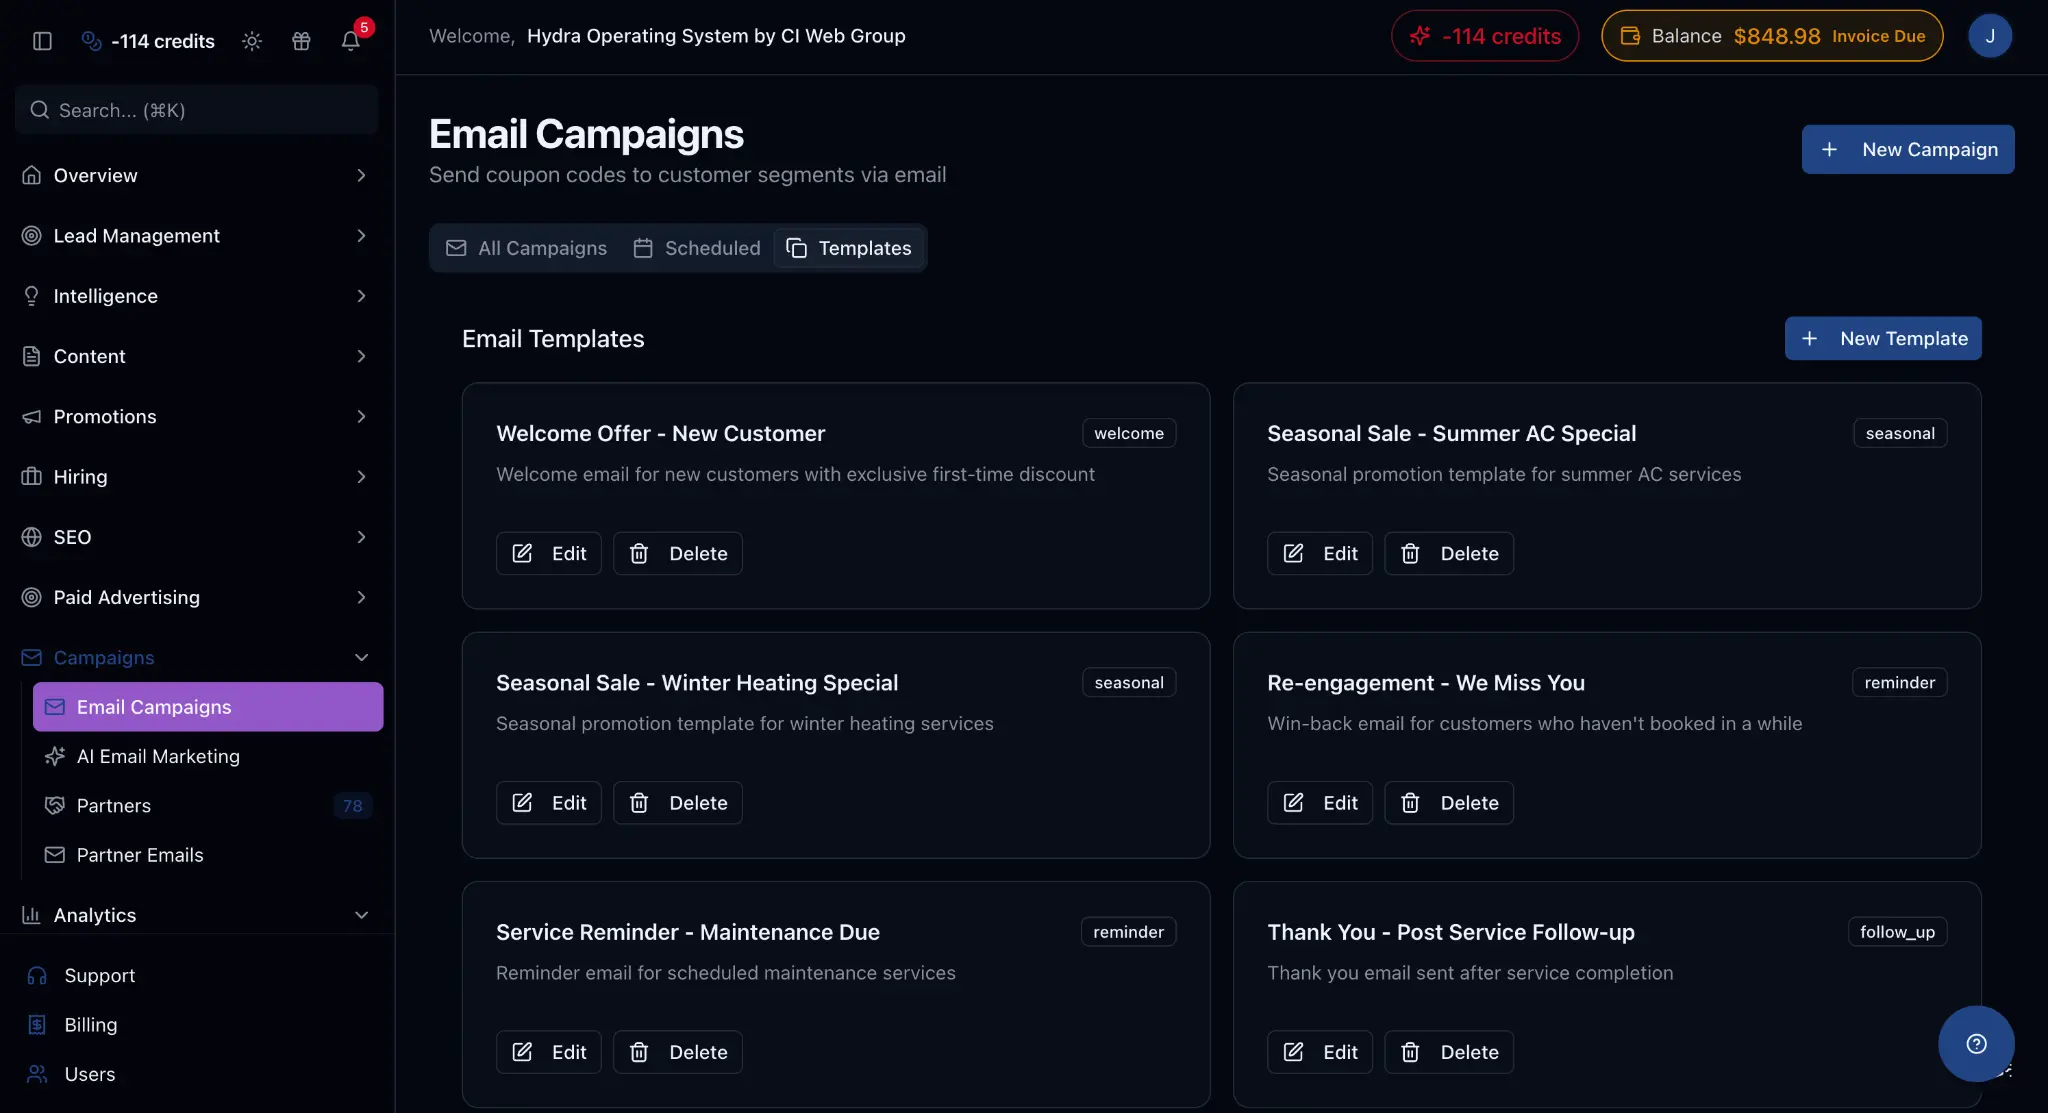
Task: Toggle the sidebar collapse icon
Action: (41, 41)
